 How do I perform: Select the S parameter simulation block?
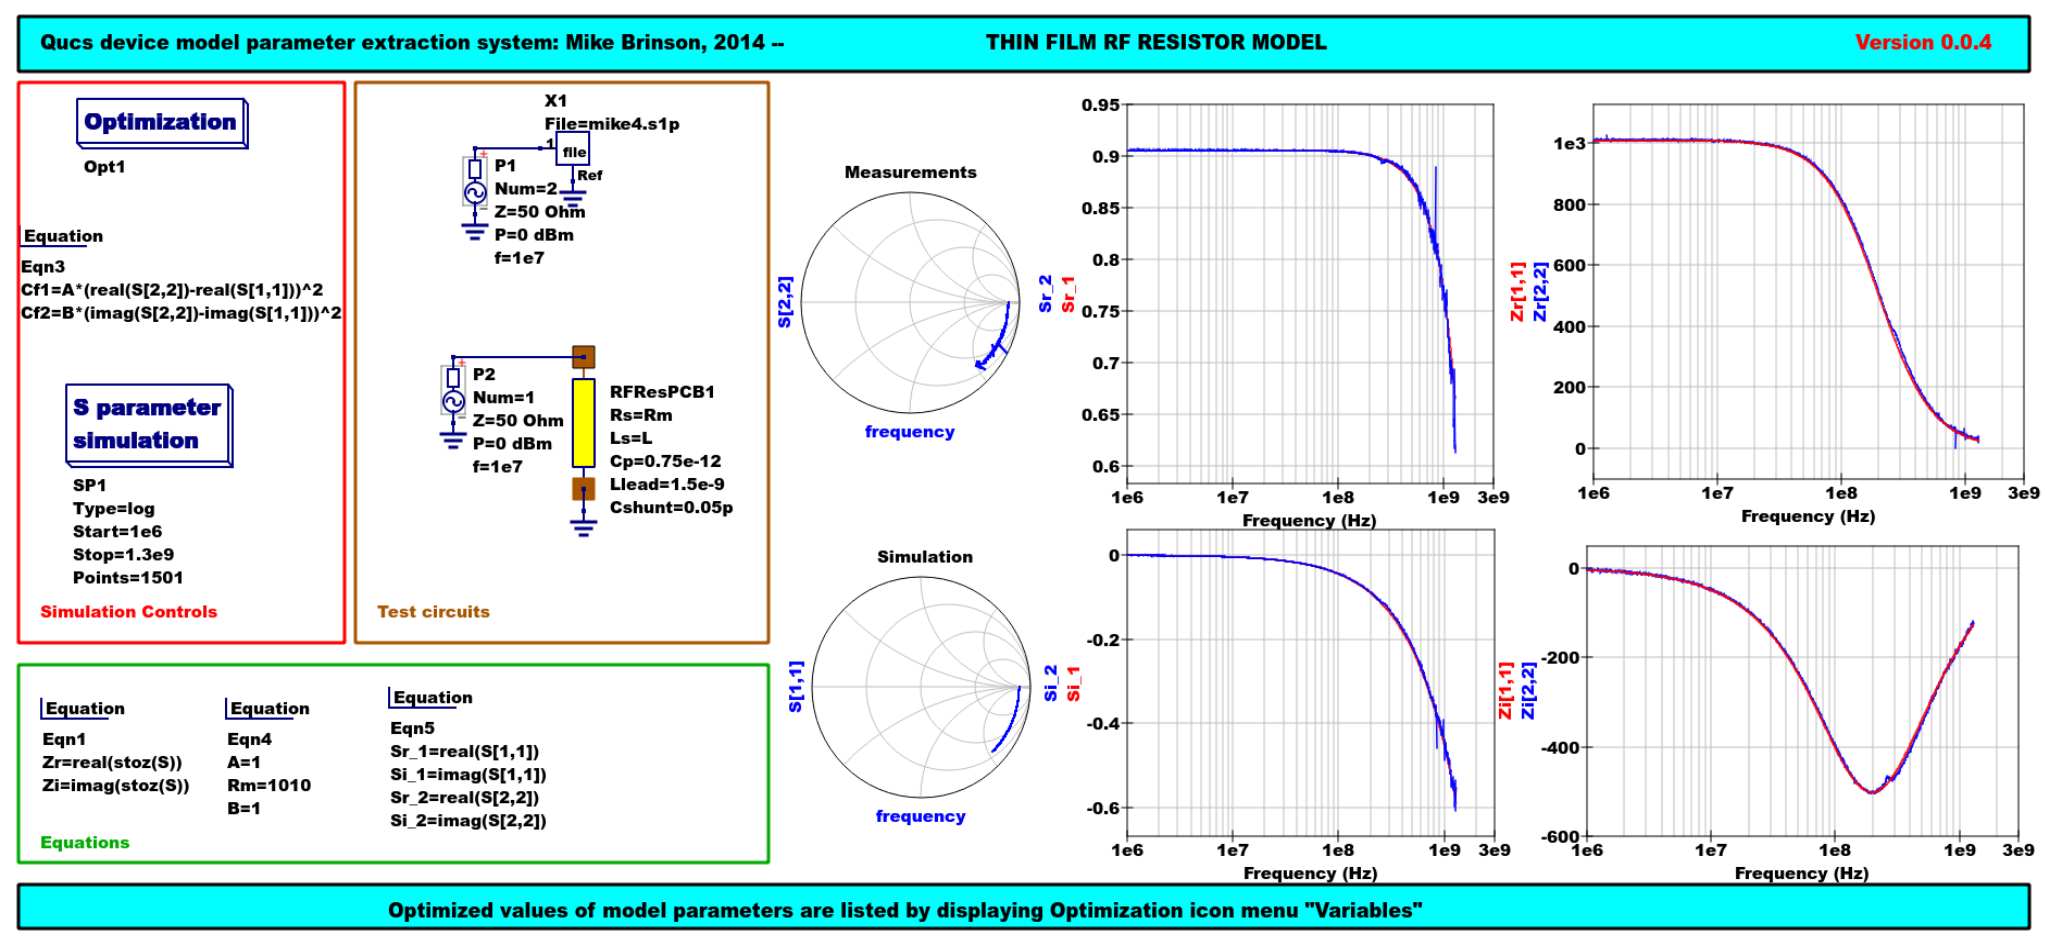[x=149, y=425]
